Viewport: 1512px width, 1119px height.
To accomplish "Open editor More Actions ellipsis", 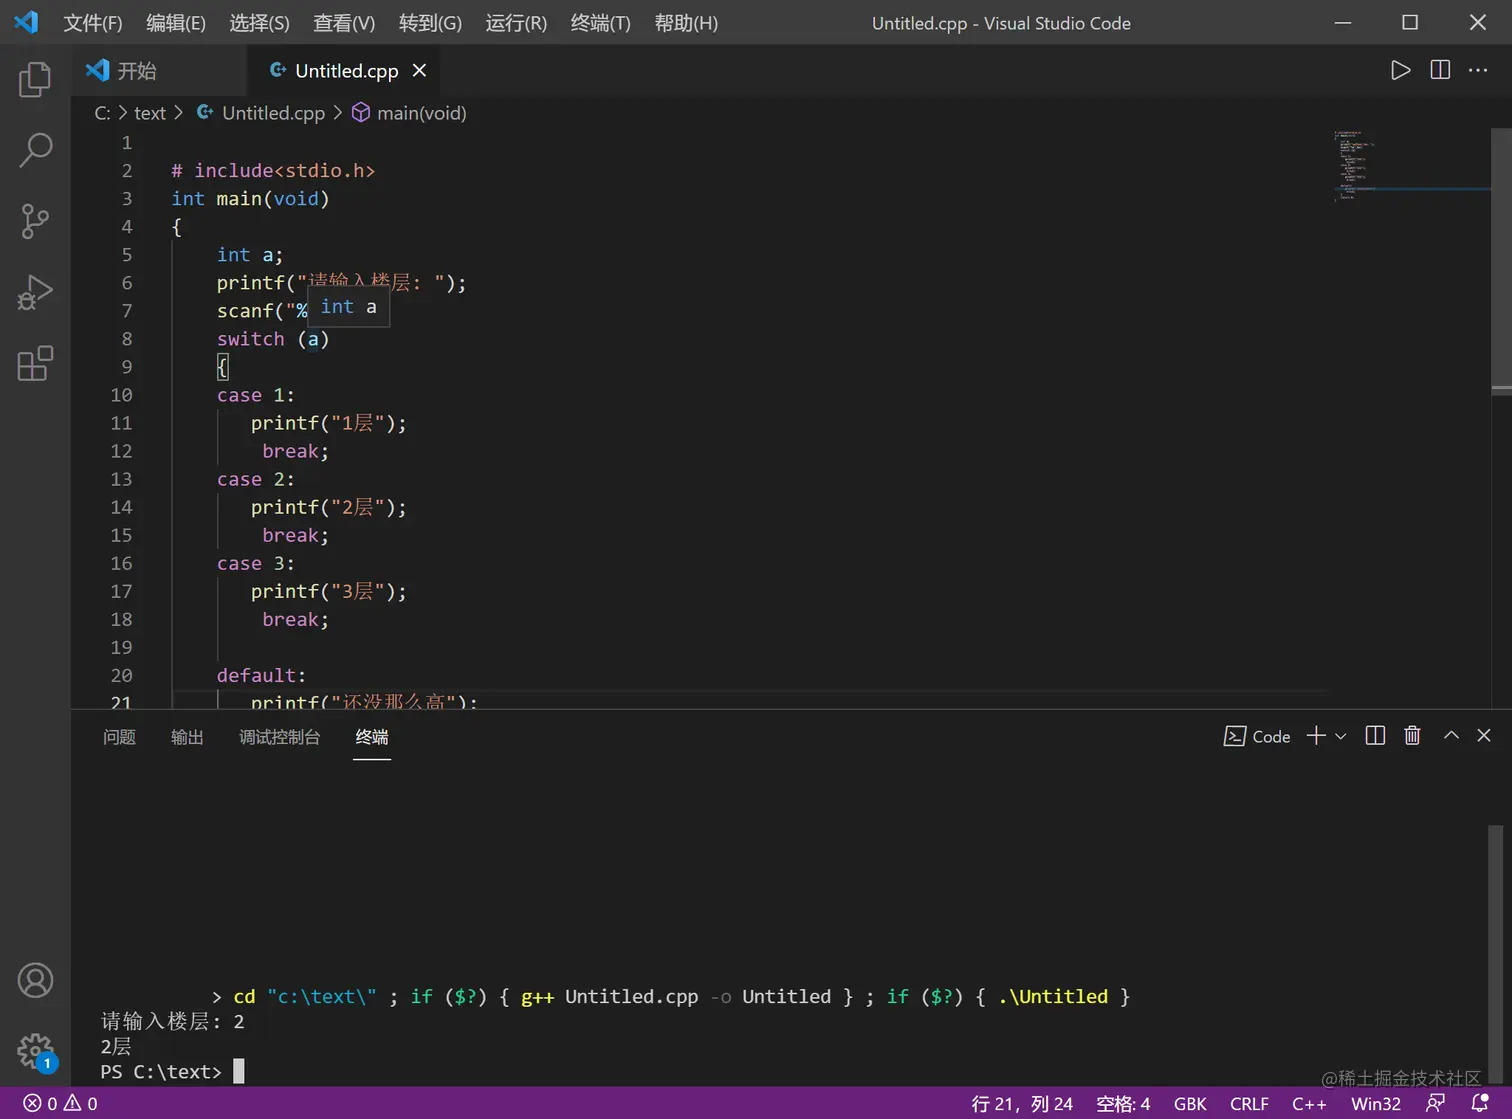I will point(1478,70).
